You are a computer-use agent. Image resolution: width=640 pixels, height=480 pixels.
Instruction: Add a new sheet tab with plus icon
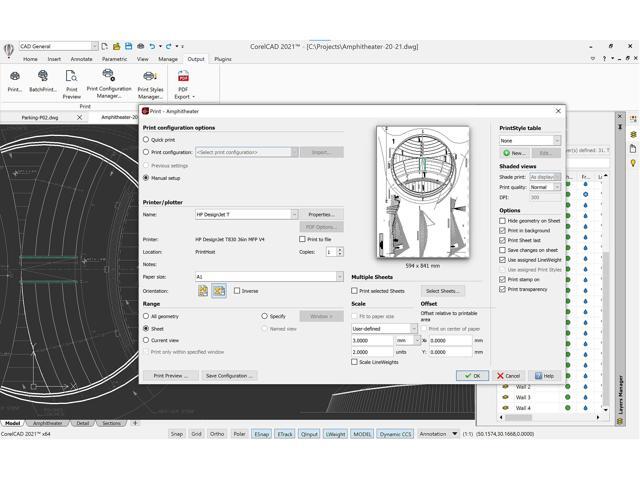[135, 423]
